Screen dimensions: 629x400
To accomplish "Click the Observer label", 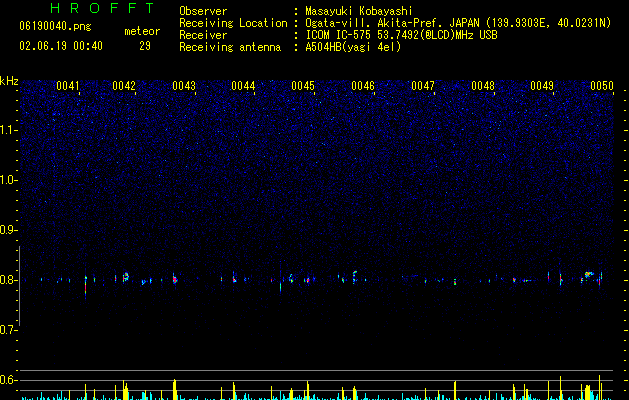I will click(x=203, y=11).
